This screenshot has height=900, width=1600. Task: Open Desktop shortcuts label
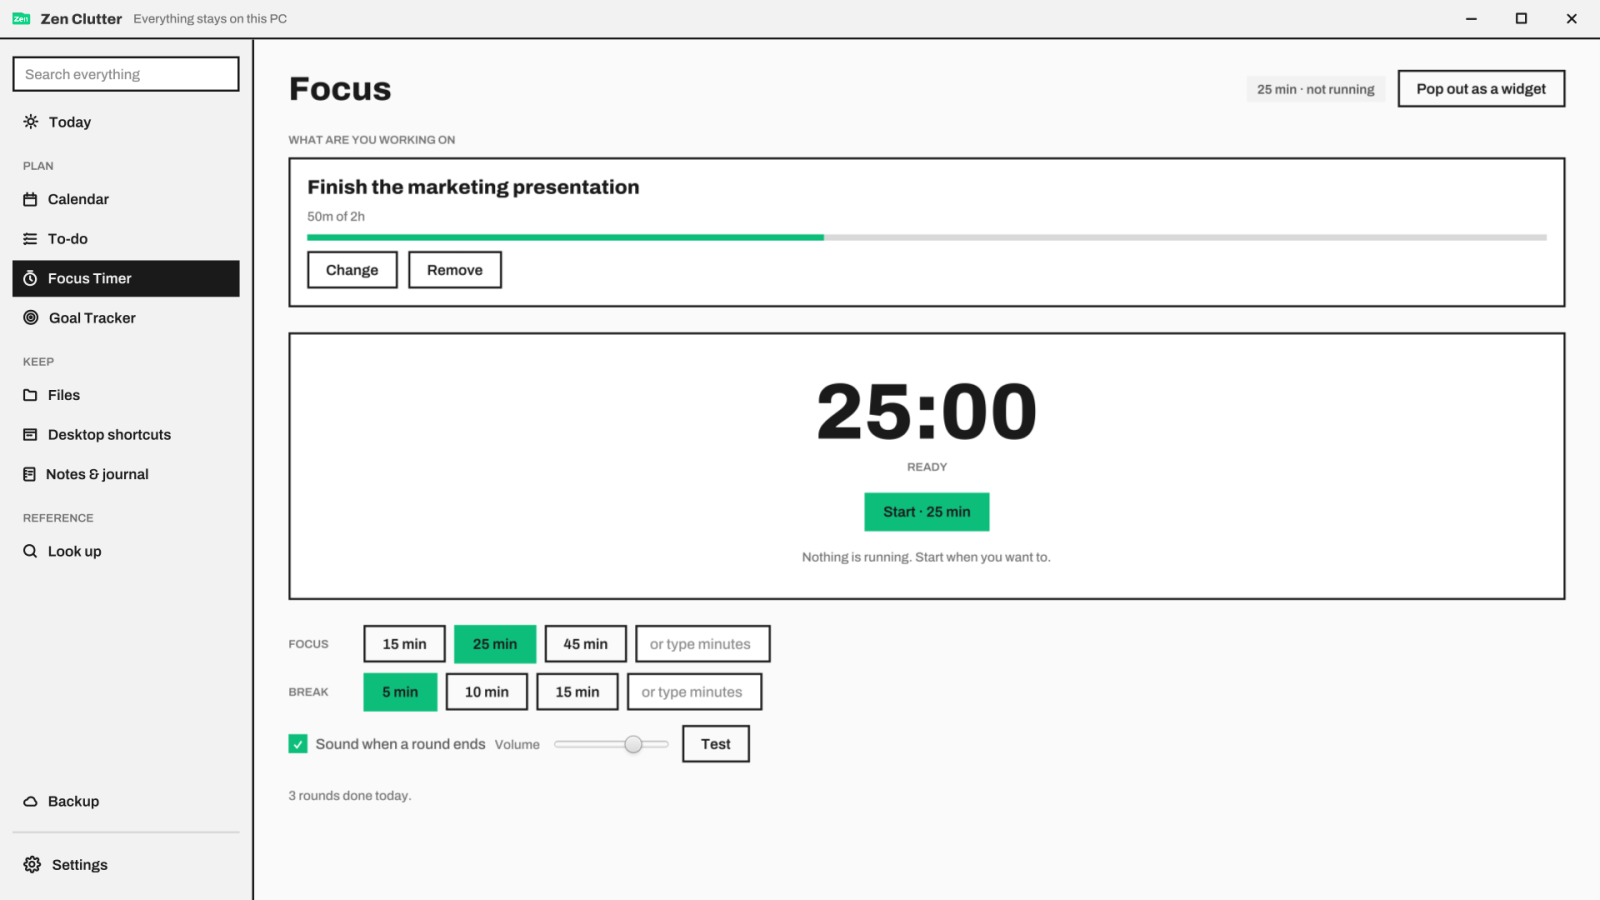(109, 435)
